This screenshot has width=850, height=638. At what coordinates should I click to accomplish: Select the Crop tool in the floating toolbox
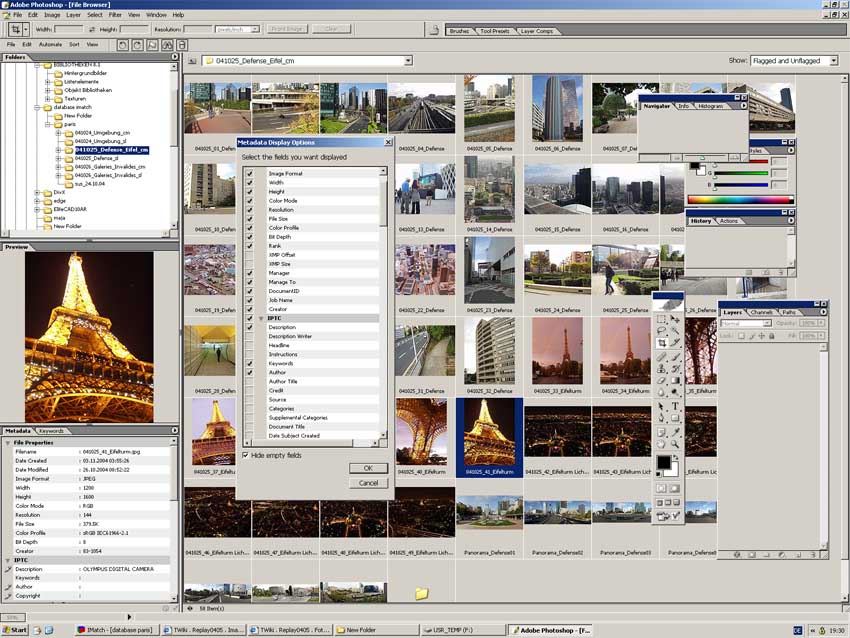click(x=661, y=343)
